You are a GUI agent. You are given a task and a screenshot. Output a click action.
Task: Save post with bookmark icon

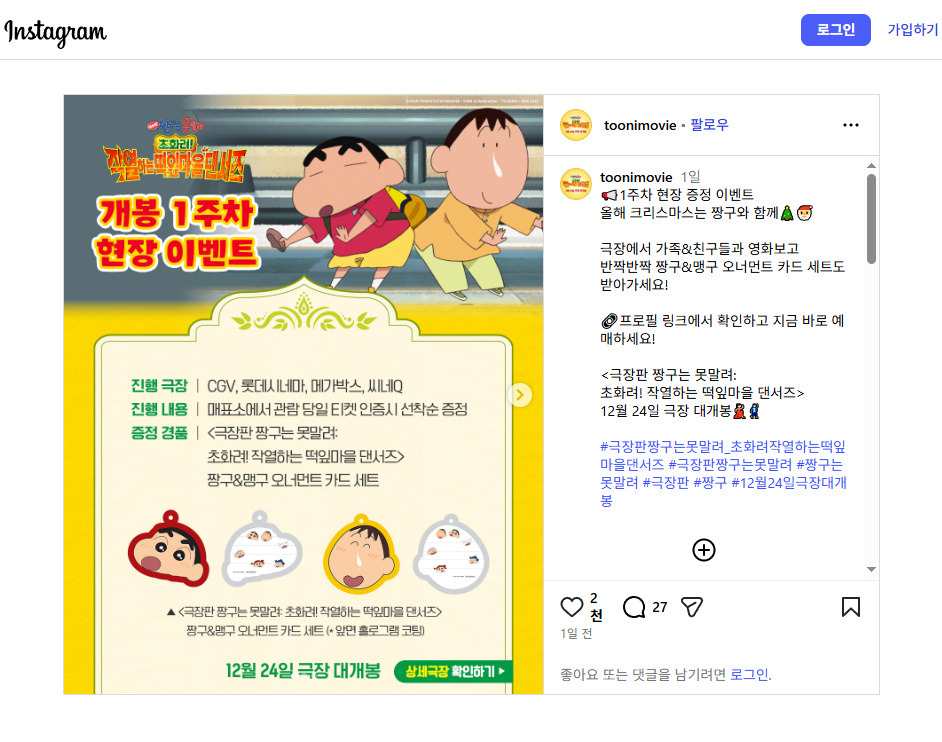[851, 607]
